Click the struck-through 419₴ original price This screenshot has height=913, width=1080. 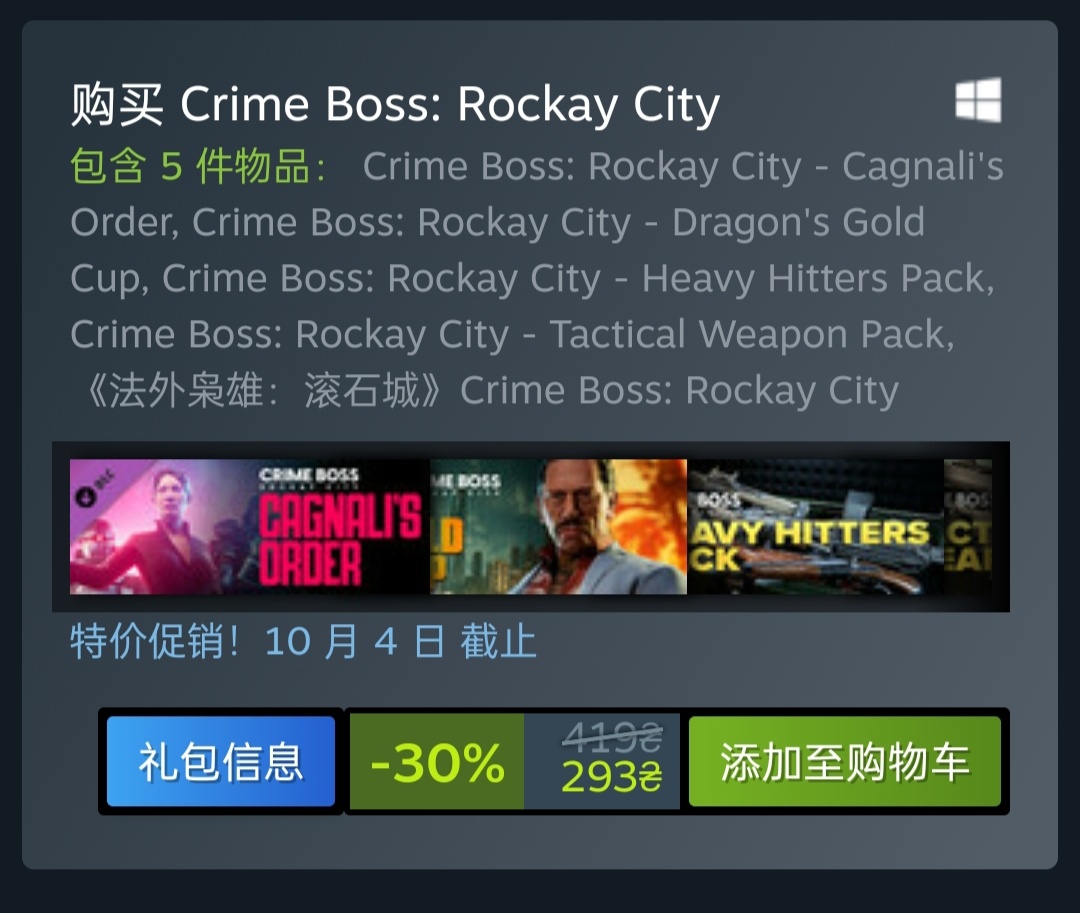pyautogui.click(x=612, y=738)
